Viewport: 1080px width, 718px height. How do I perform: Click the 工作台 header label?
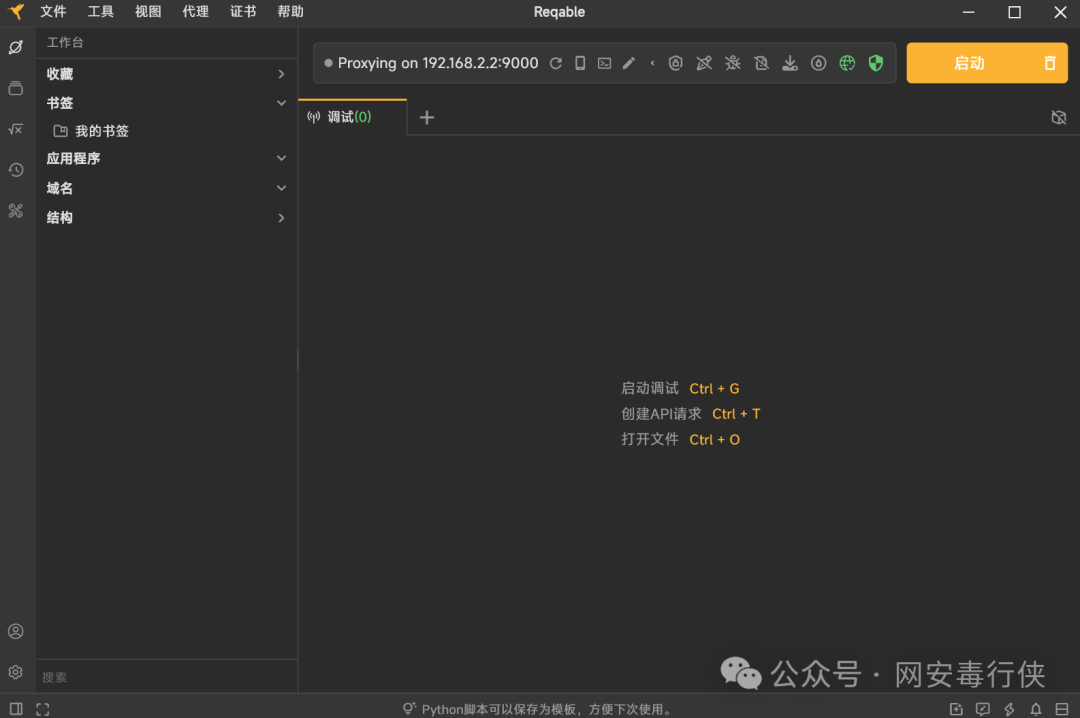tap(65, 43)
